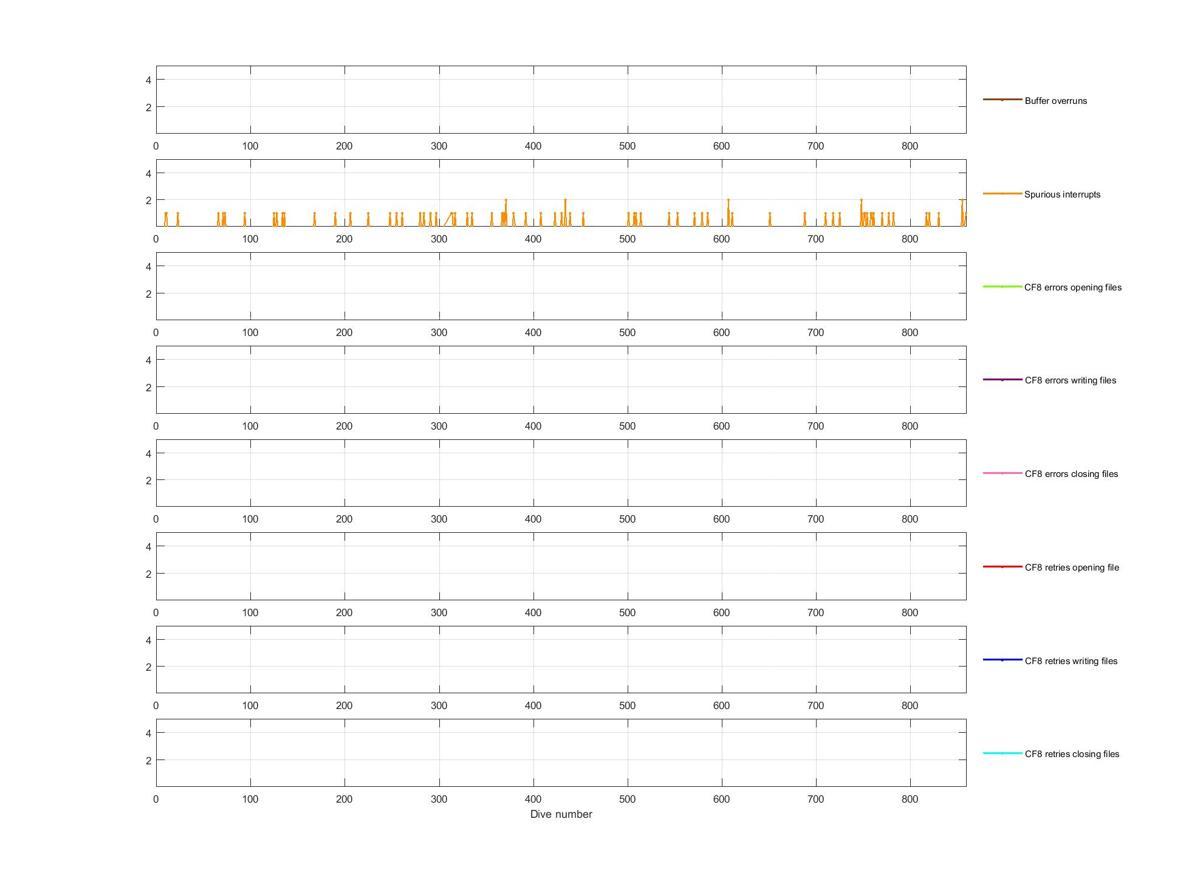1200x885 pixels.
Task: Click the CF8 retries opening file label
Action: click(x=1071, y=567)
